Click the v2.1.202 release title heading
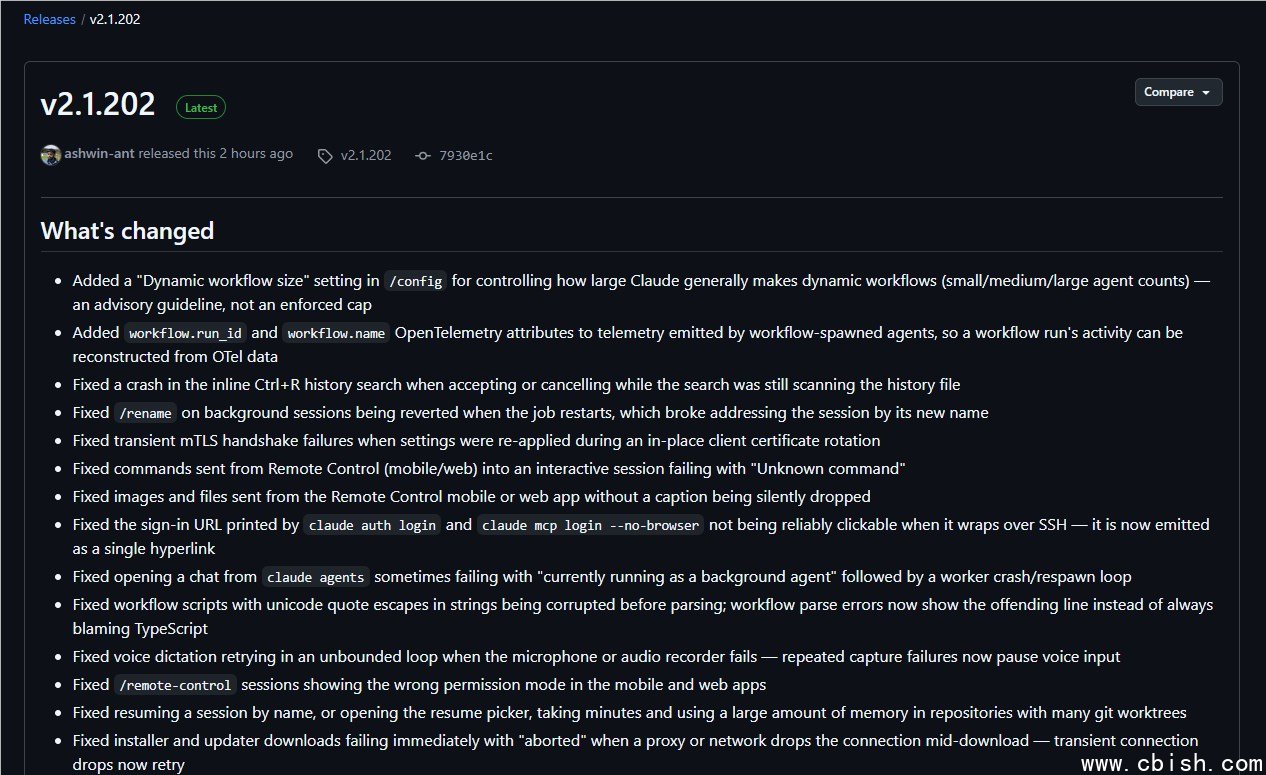1266x775 pixels. click(x=98, y=104)
